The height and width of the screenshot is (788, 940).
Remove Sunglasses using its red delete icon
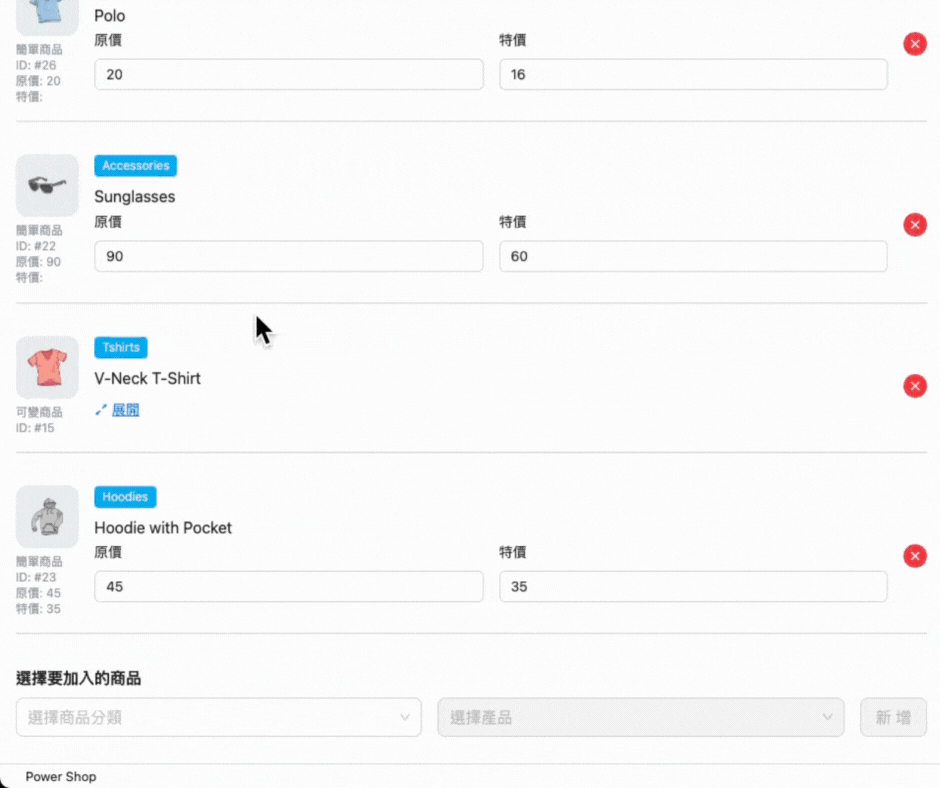(x=915, y=224)
